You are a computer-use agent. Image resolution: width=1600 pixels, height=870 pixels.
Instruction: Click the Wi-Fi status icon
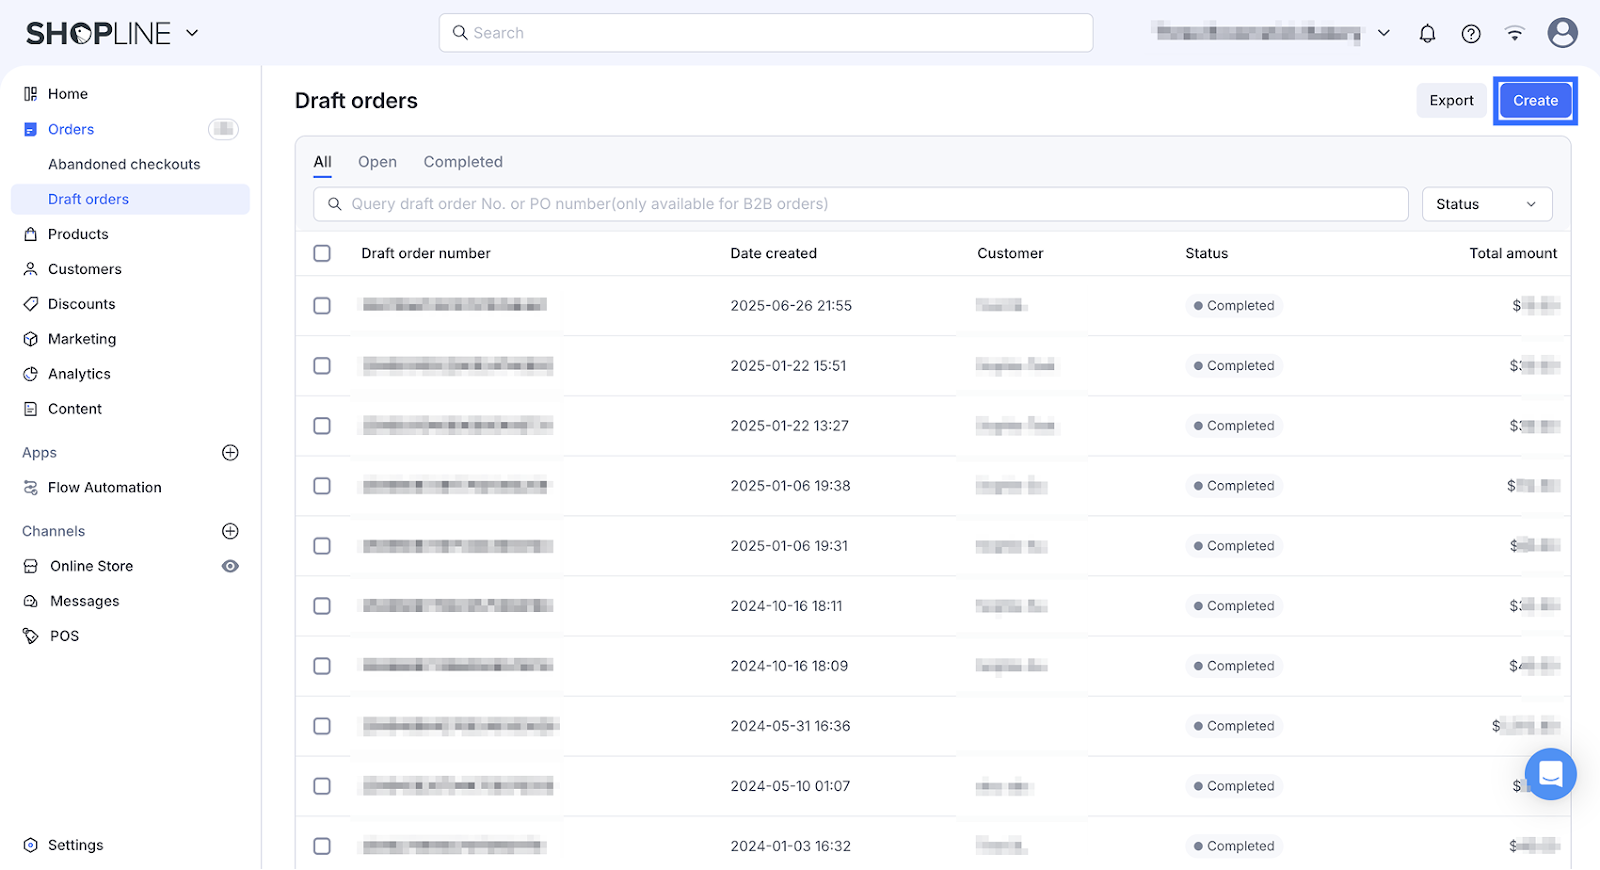(1515, 33)
